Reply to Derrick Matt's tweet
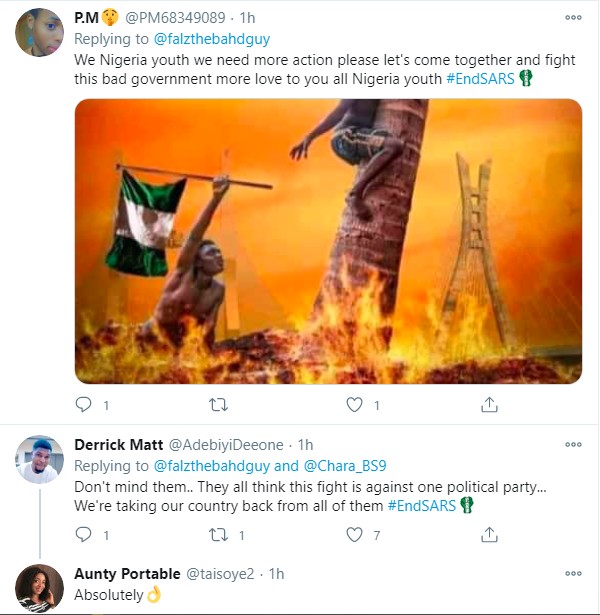Screen dimensions: 600x615 tap(85, 535)
